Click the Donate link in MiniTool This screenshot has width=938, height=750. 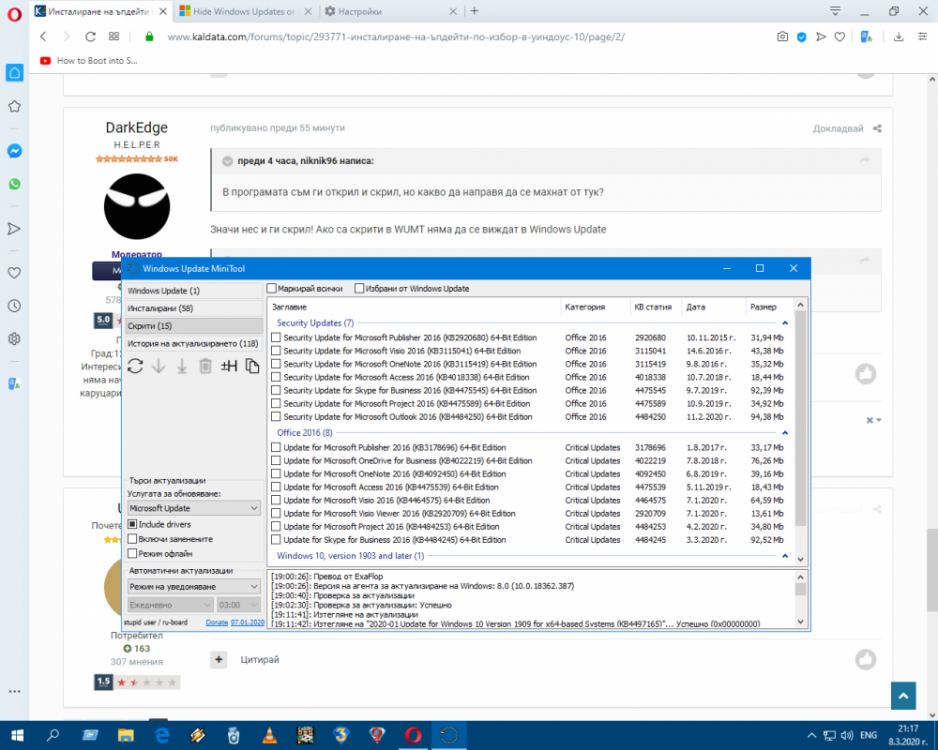click(217, 623)
